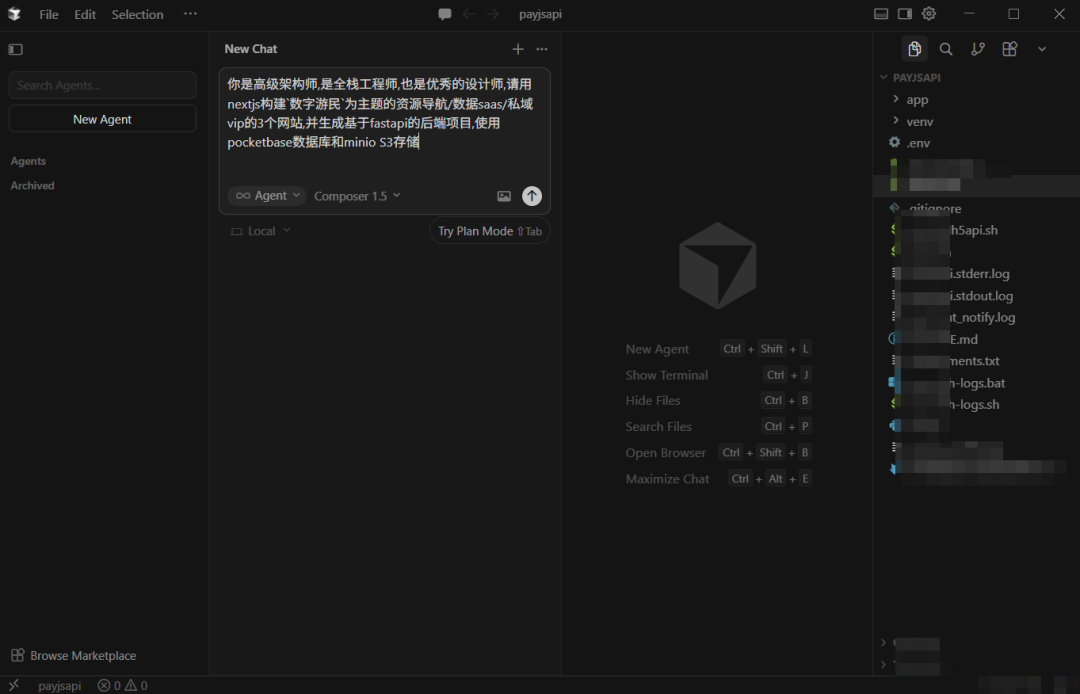This screenshot has height=694, width=1080.
Task: Click New Agent shortcut entry
Action: coord(718,349)
